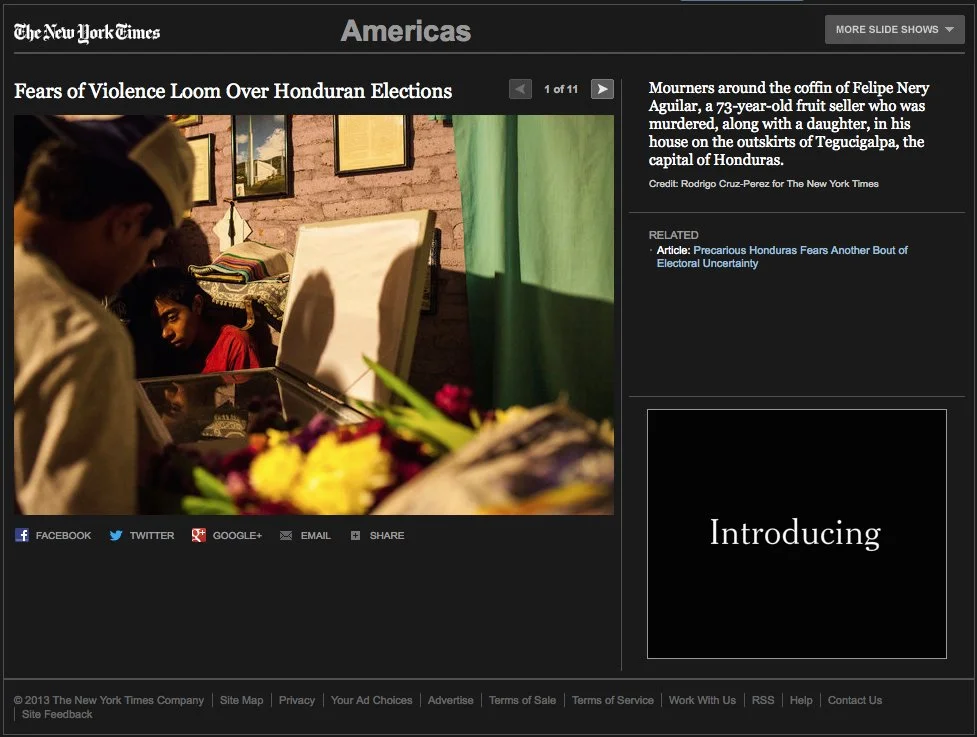Visit the Terms of Service link
The width and height of the screenshot is (977, 737).
(612, 700)
